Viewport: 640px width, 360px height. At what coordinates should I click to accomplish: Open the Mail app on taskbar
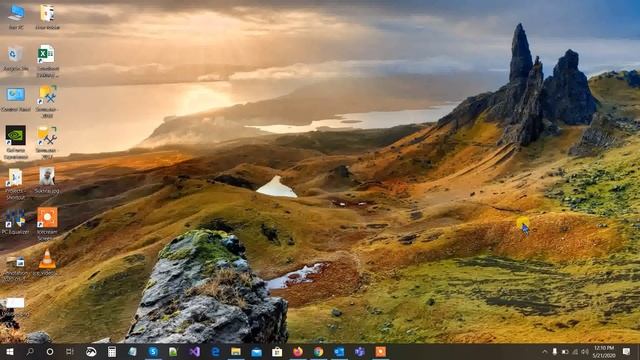[x=256, y=351]
